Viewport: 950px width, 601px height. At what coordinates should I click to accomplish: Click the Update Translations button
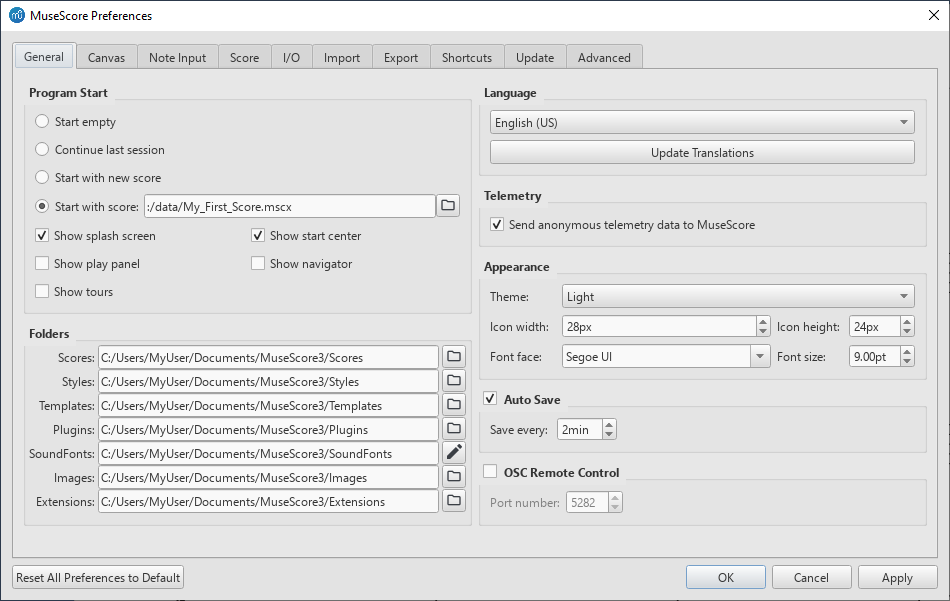(x=701, y=153)
